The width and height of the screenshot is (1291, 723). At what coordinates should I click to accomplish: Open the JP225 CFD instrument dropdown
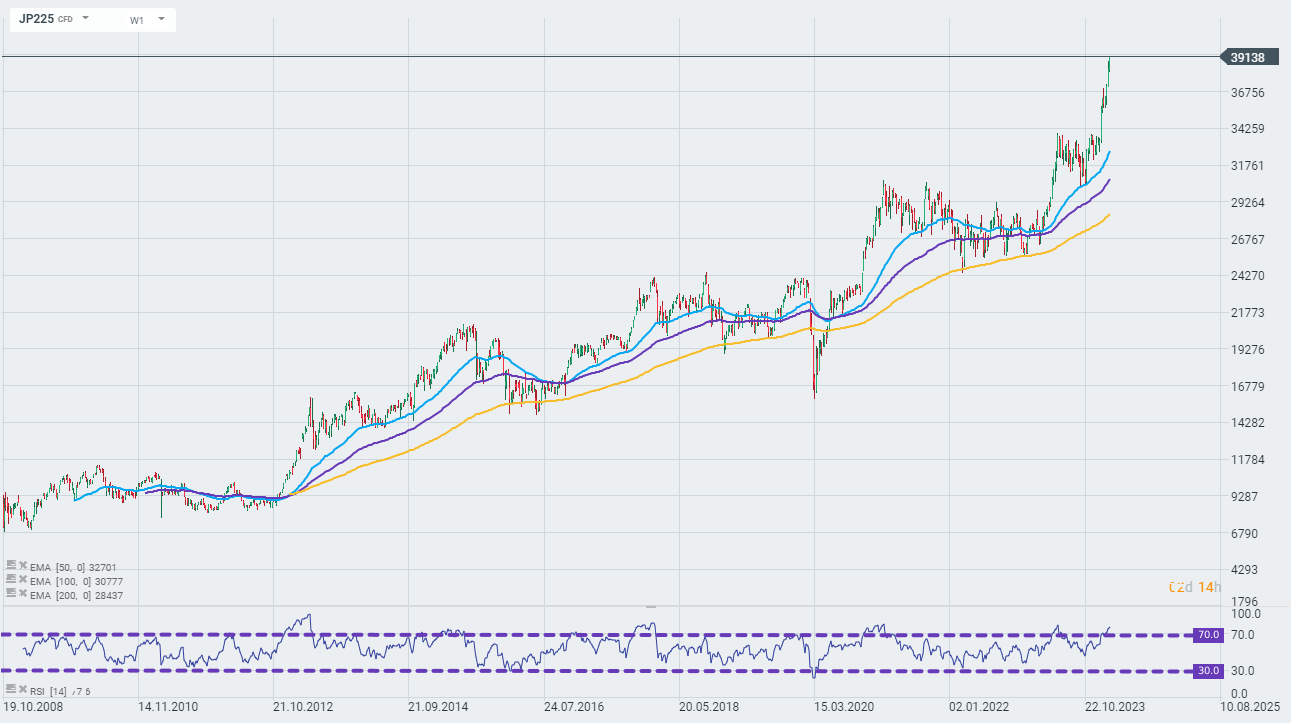tap(85, 19)
